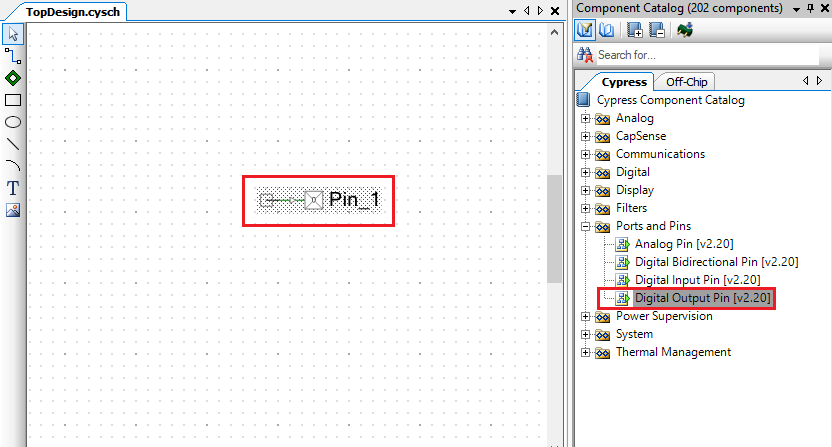
Task: Click the Digital Input Pin component icon
Action: click(622, 280)
